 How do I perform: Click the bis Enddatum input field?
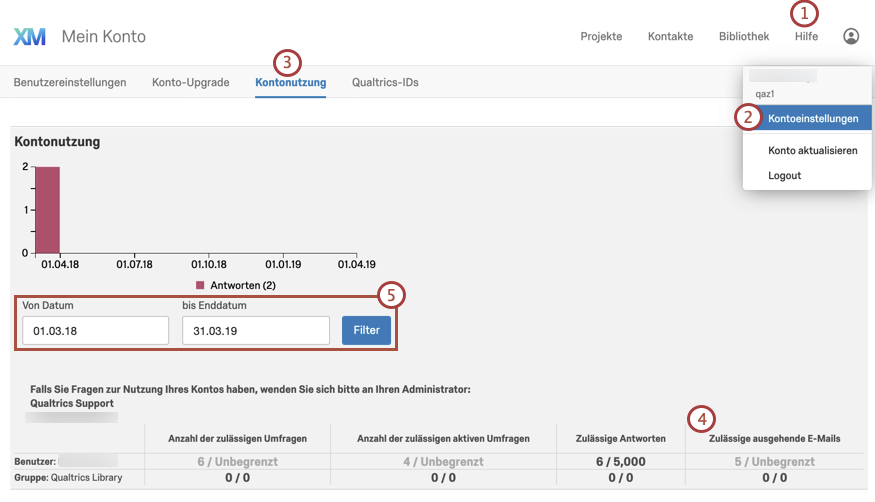[256, 331]
